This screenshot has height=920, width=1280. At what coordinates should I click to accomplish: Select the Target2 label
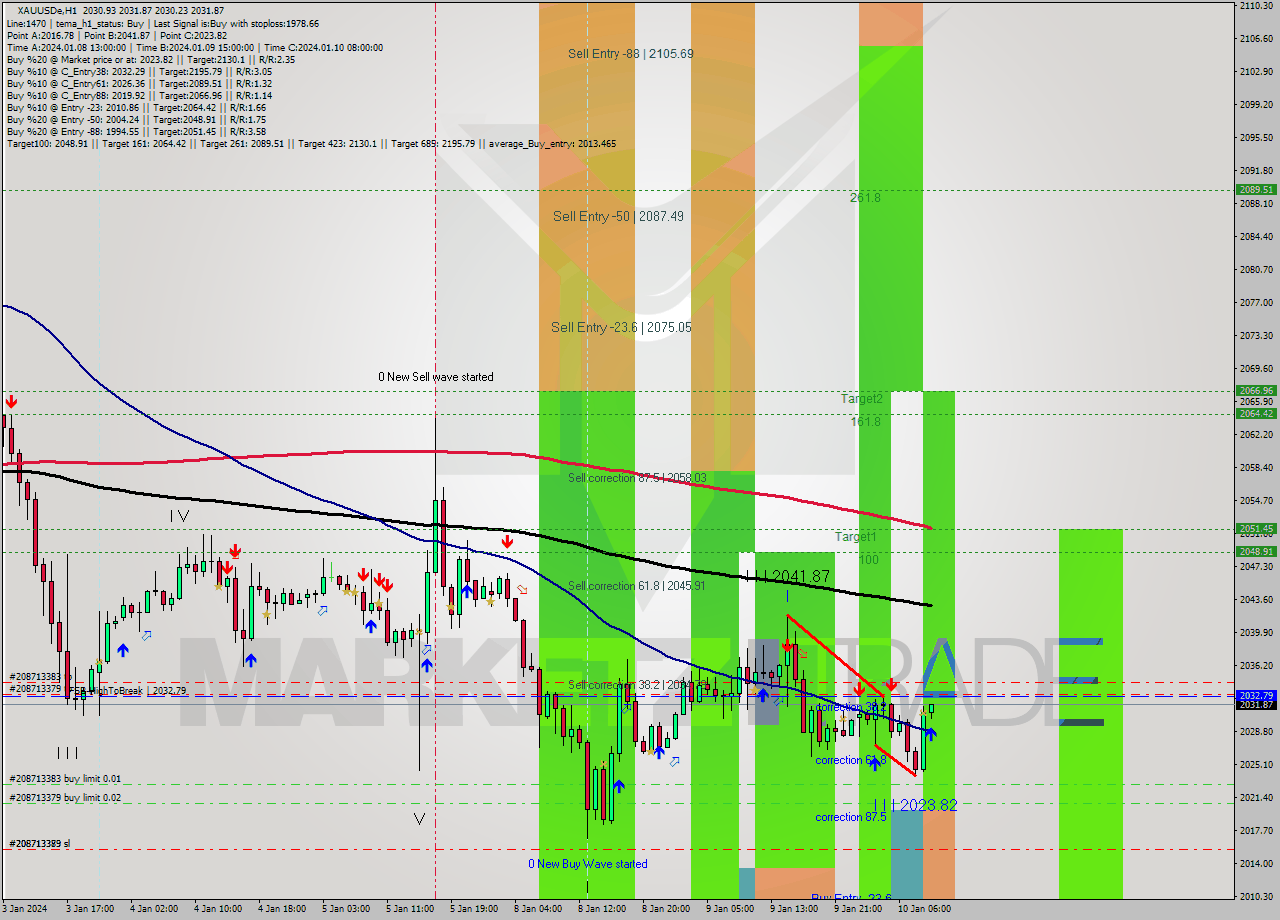click(861, 398)
